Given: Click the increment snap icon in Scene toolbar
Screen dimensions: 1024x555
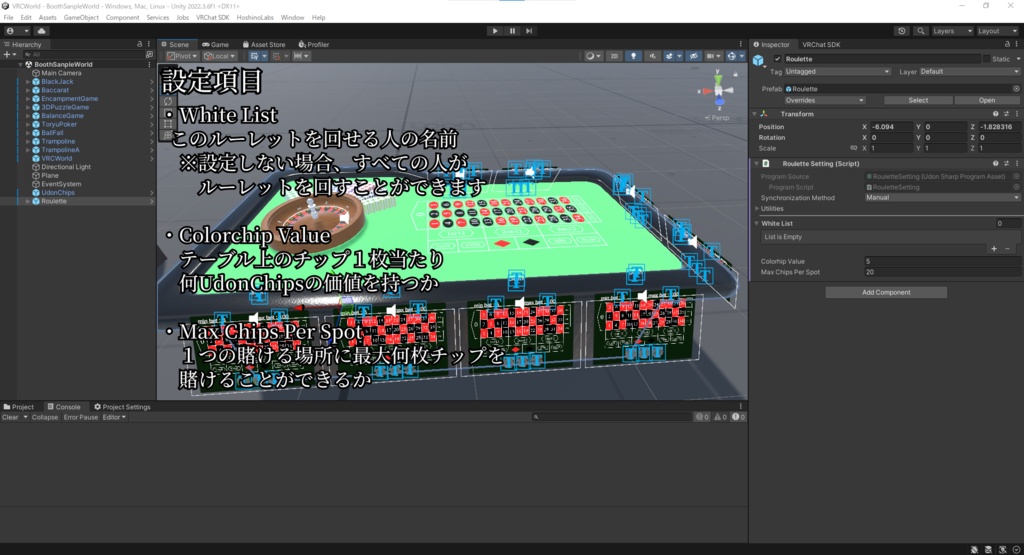Looking at the screenshot, I should click(300, 56).
